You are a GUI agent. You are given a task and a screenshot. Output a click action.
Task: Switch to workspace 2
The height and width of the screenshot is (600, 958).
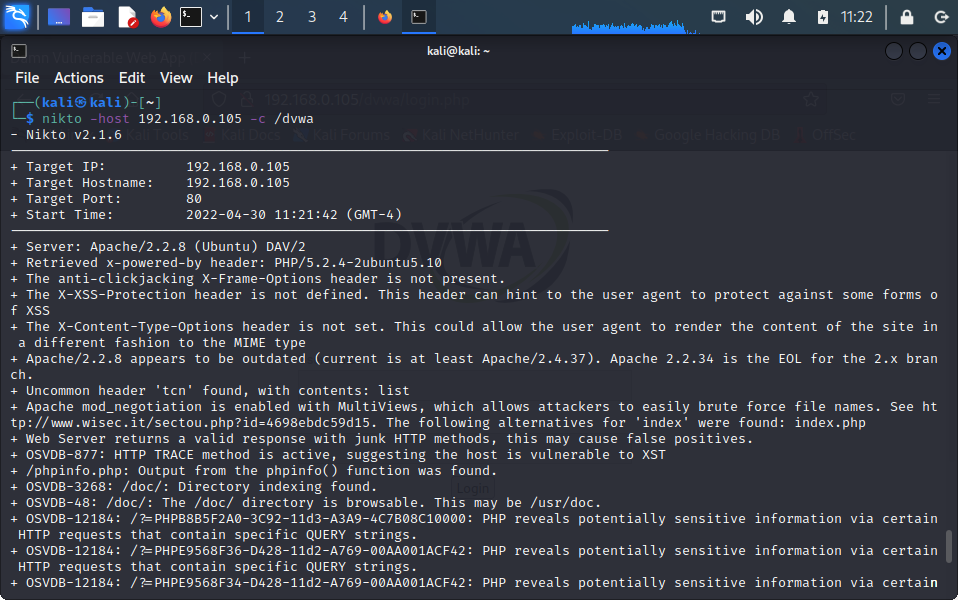pyautogui.click(x=280, y=17)
